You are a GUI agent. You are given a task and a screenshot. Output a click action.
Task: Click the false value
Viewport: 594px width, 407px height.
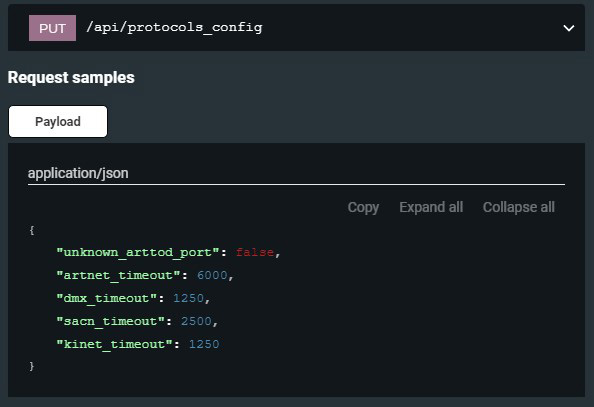pyautogui.click(x=255, y=252)
